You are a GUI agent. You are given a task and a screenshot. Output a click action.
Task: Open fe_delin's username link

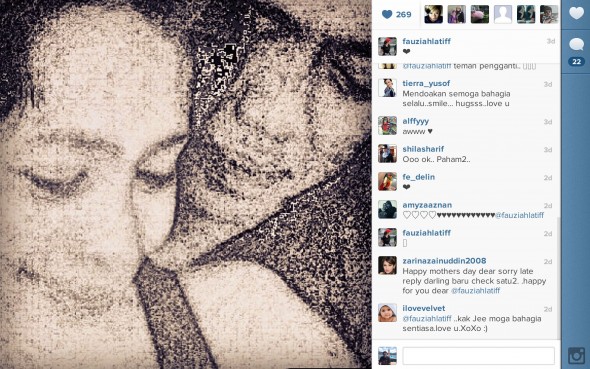tap(418, 177)
